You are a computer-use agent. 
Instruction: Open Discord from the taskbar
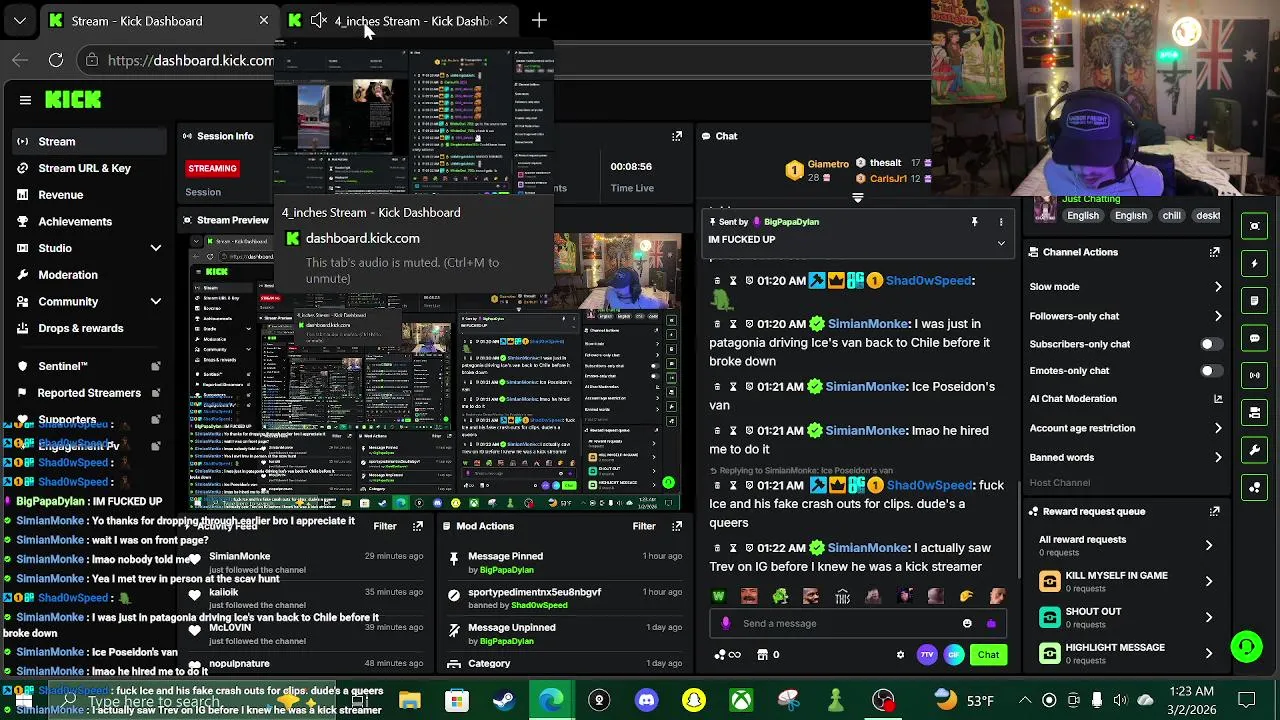click(x=647, y=700)
